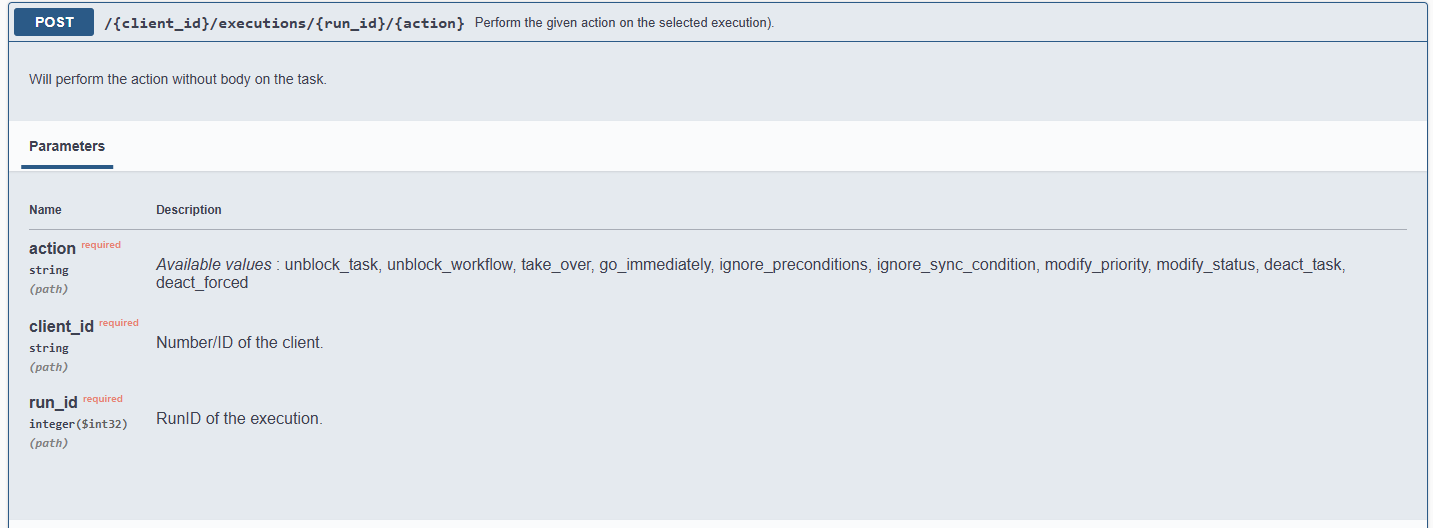Click the client_id parameter name
This screenshot has height=528, width=1433.
point(61,327)
